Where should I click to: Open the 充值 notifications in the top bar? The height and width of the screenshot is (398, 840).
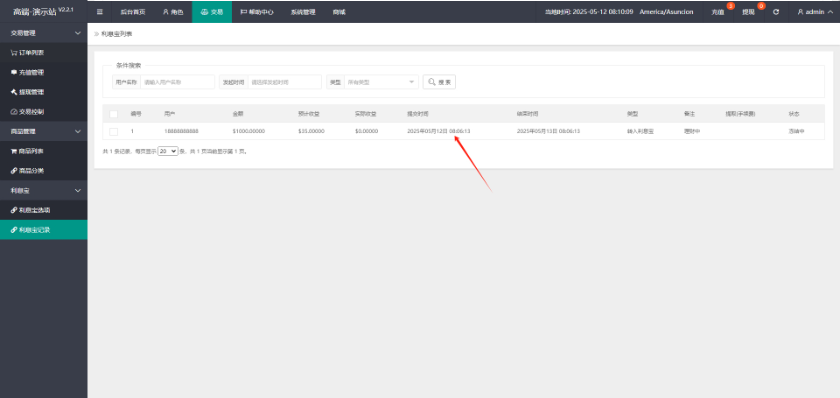point(718,12)
